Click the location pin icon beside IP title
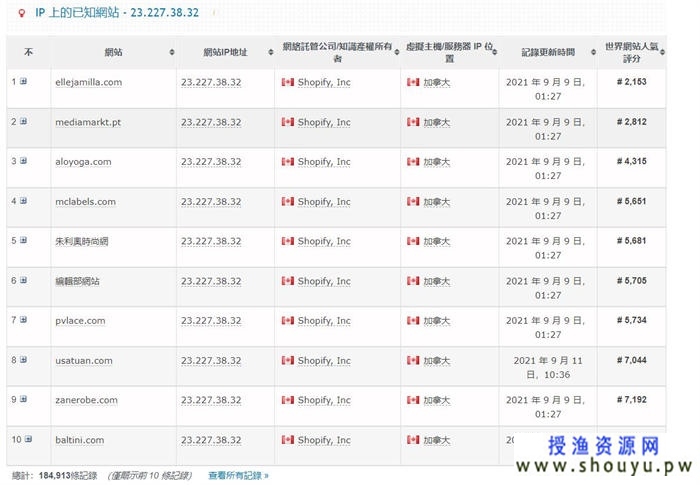Screen dimensions: 700x485 coord(21,13)
